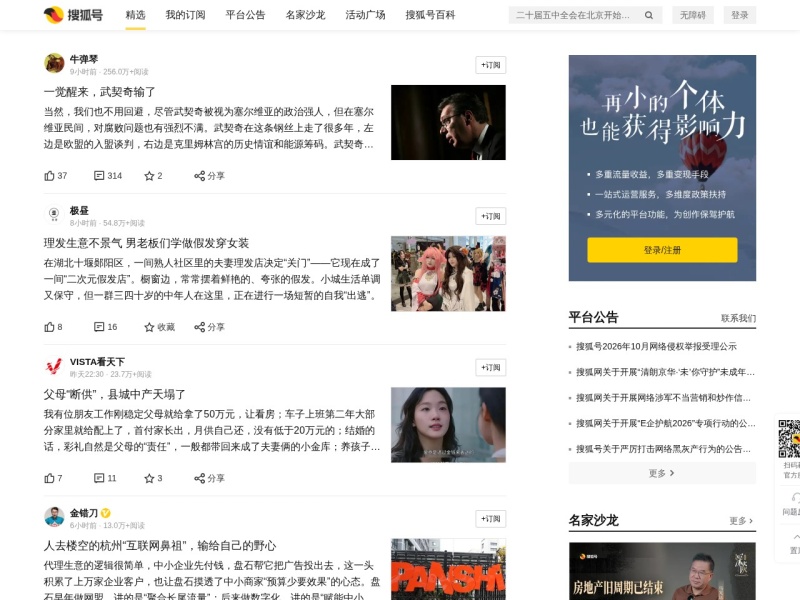Share the 父母断供 article
Viewport: 800px width, 600px height.
pos(209,478)
